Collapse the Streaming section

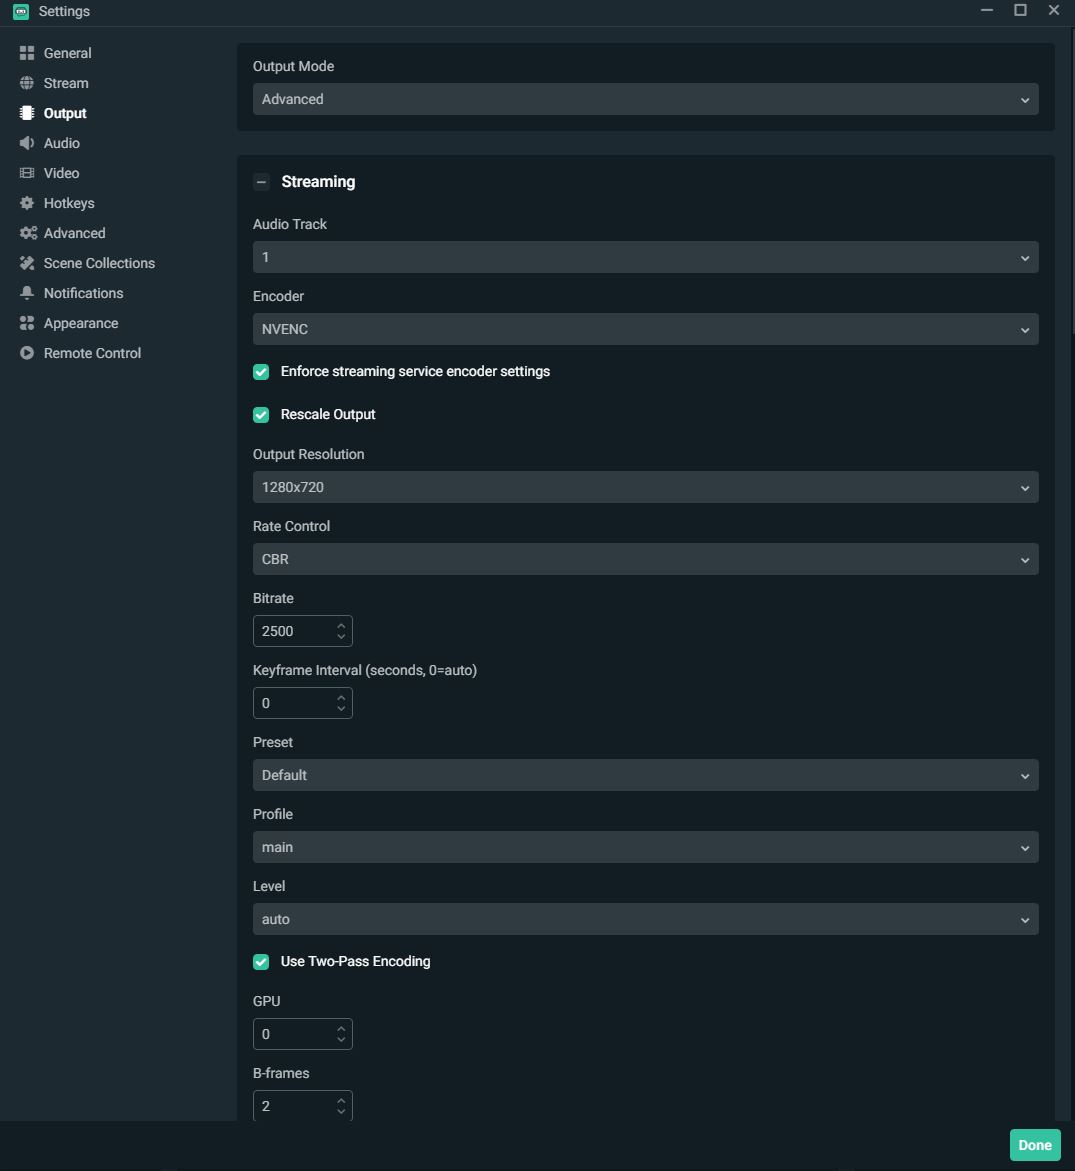262,182
